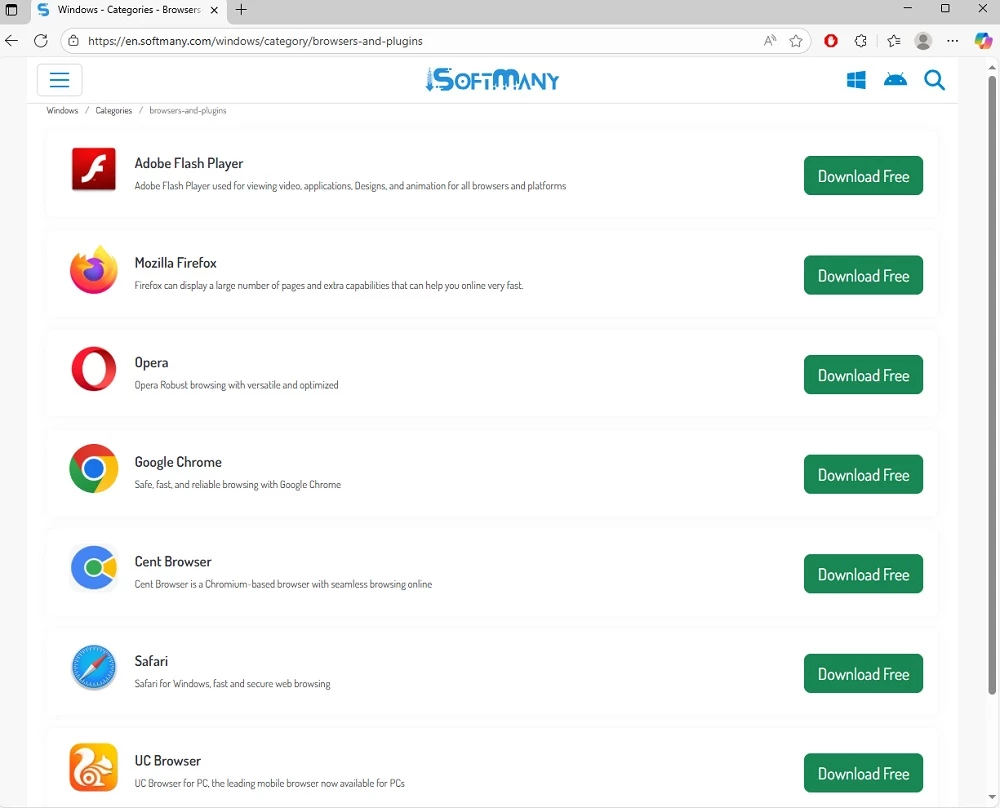Open the Google Chrome title link
1000x808 pixels.
click(x=178, y=462)
